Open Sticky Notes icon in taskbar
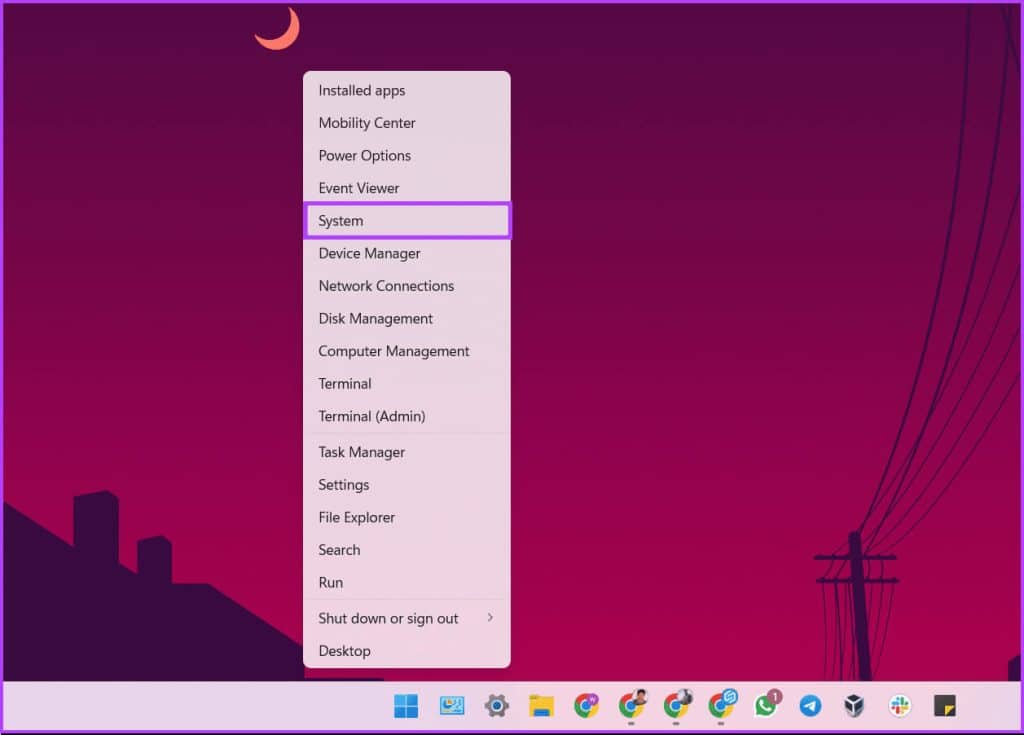The image size is (1024, 735). pos(944,706)
